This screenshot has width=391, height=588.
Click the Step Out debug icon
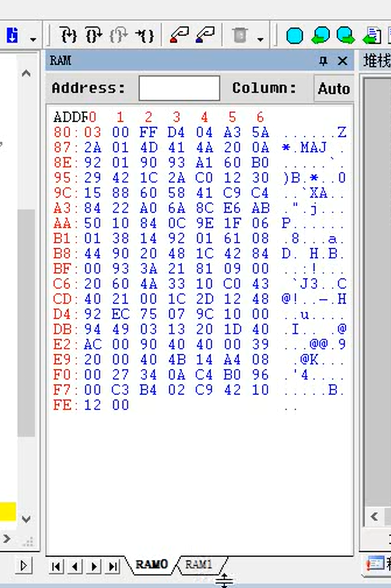click(x=119, y=35)
